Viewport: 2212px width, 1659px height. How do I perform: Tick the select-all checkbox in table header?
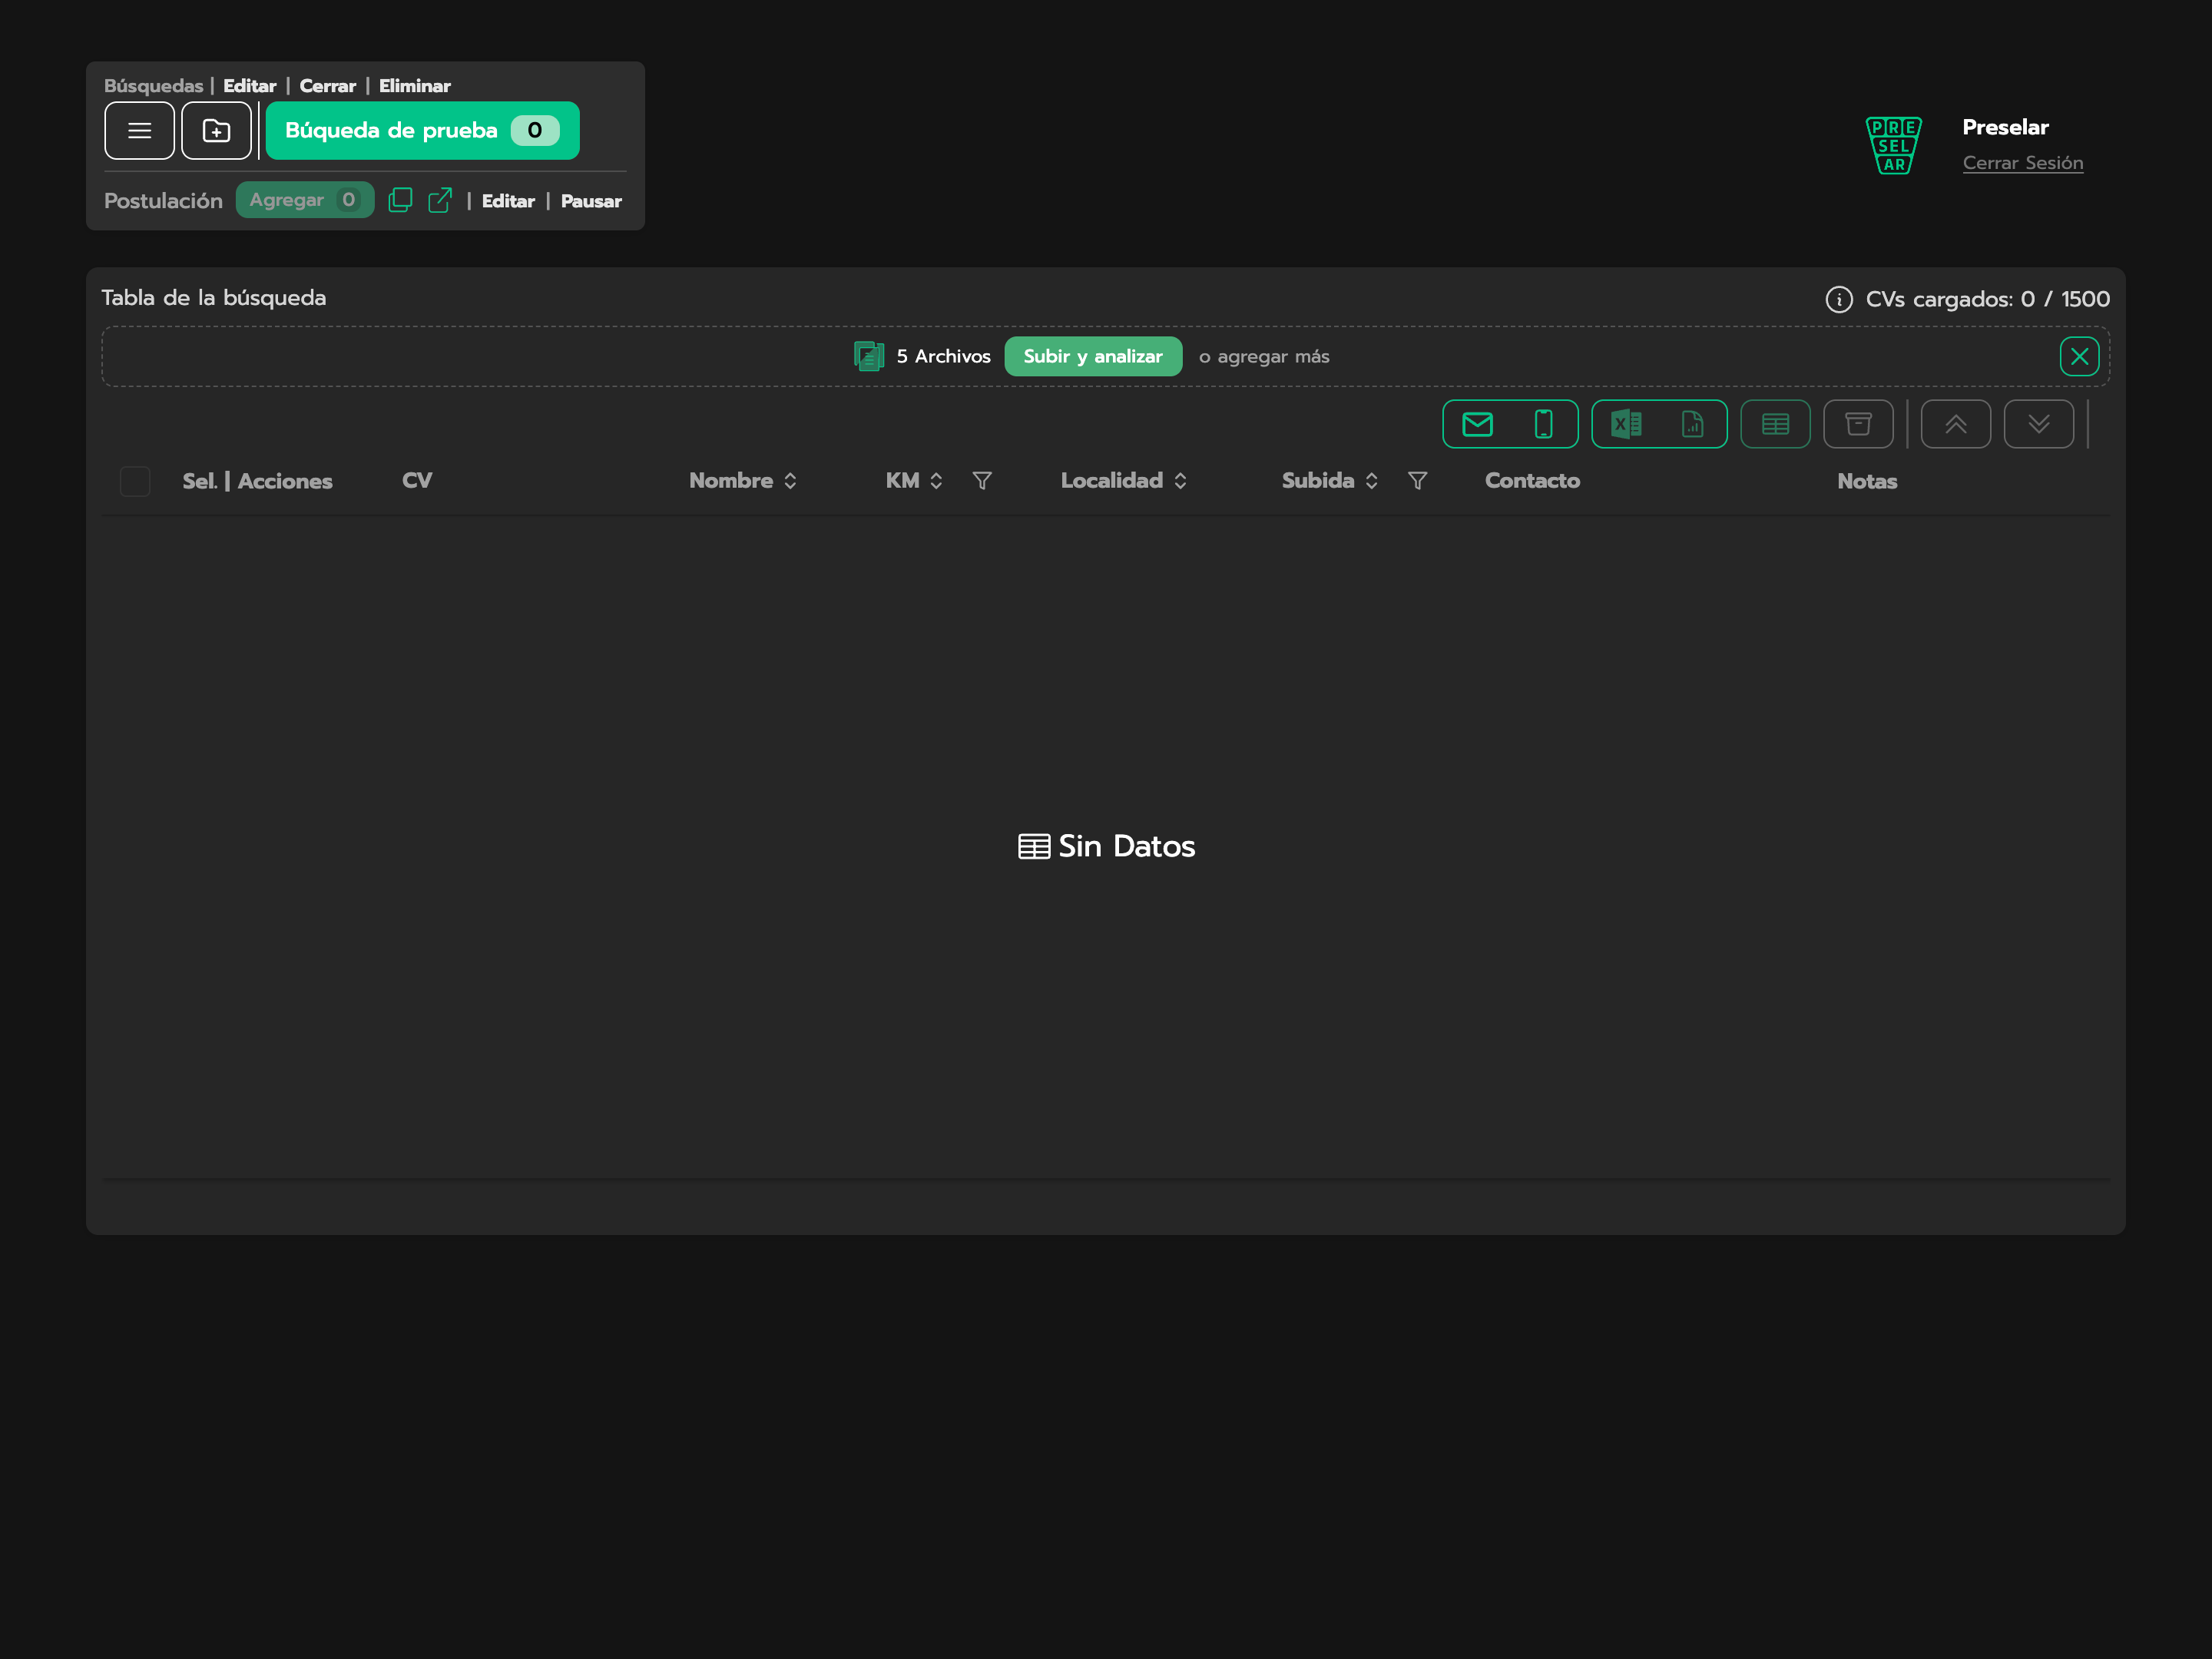pyautogui.click(x=135, y=481)
